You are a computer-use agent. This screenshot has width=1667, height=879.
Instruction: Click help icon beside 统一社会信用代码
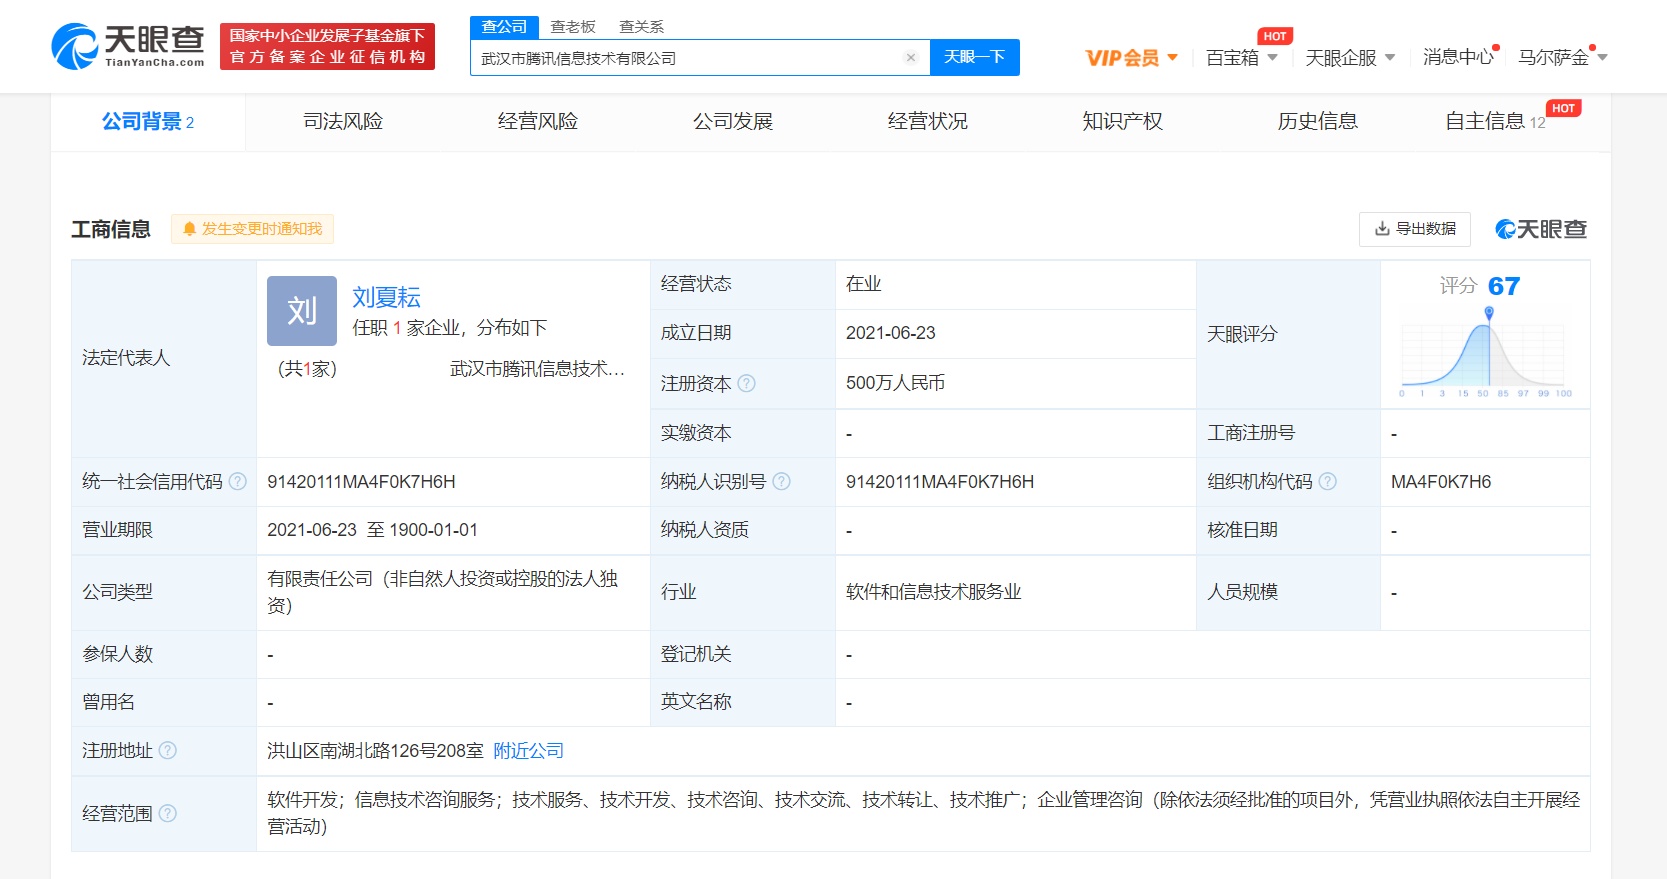tap(238, 482)
